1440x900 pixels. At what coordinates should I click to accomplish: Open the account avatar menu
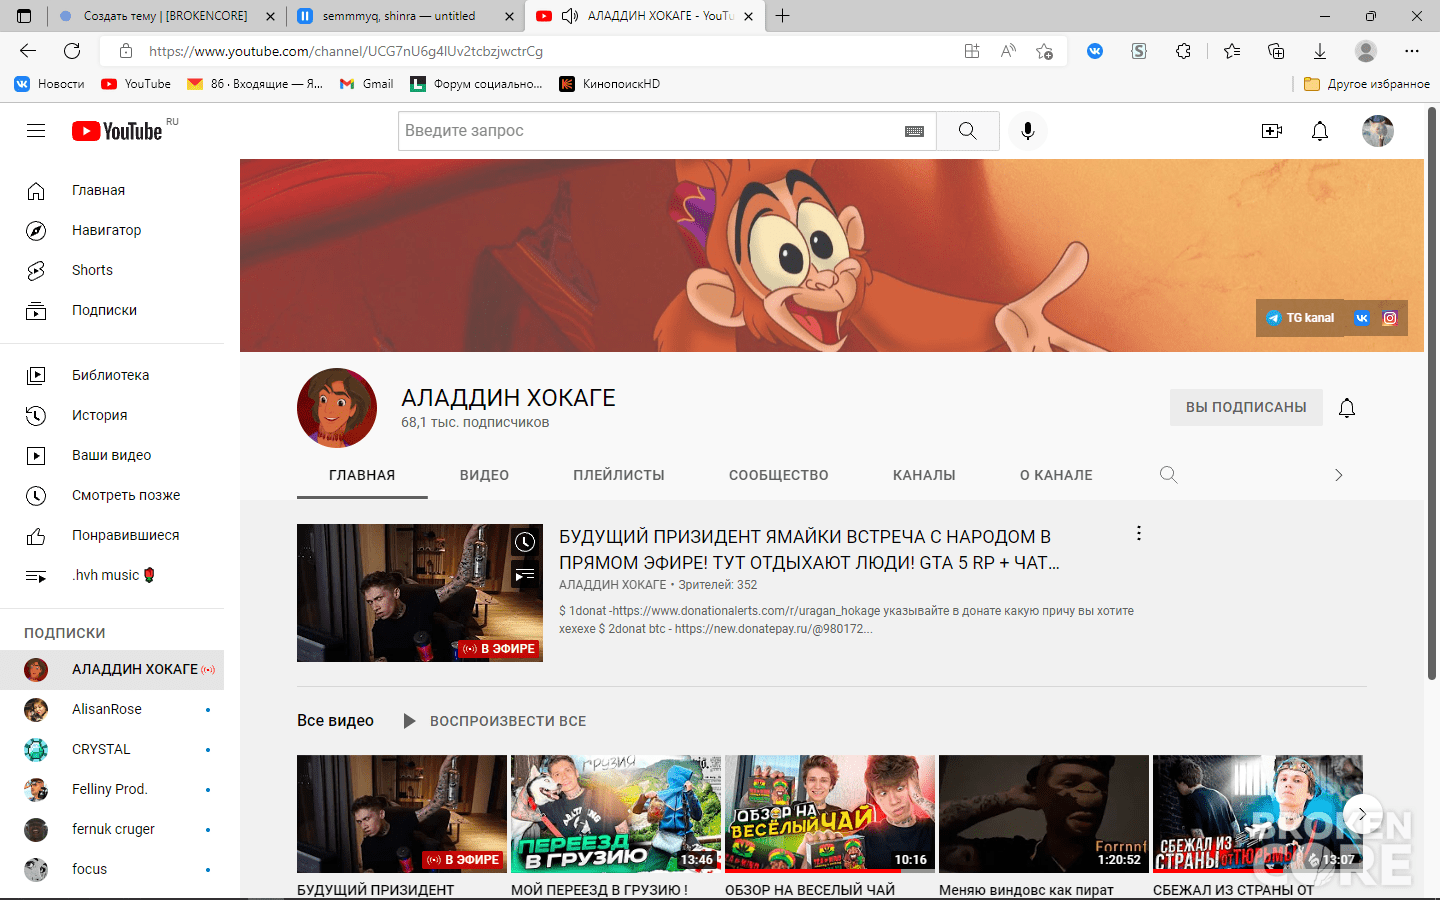tap(1378, 131)
